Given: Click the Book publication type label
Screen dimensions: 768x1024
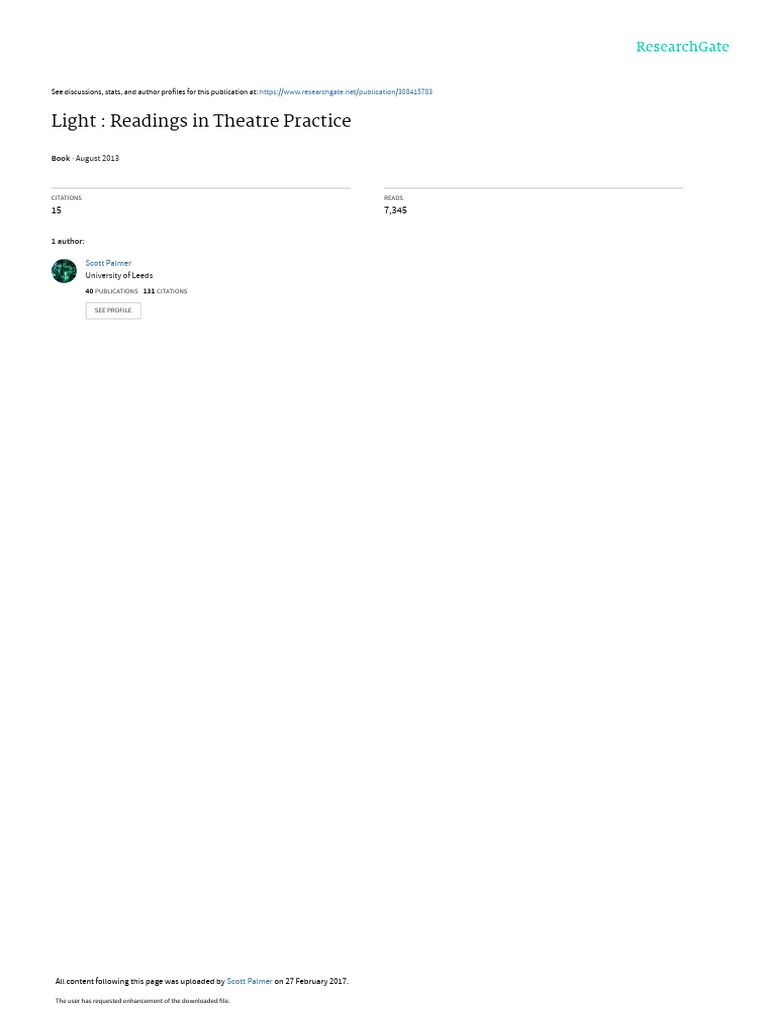Looking at the screenshot, I should [x=60, y=158].
